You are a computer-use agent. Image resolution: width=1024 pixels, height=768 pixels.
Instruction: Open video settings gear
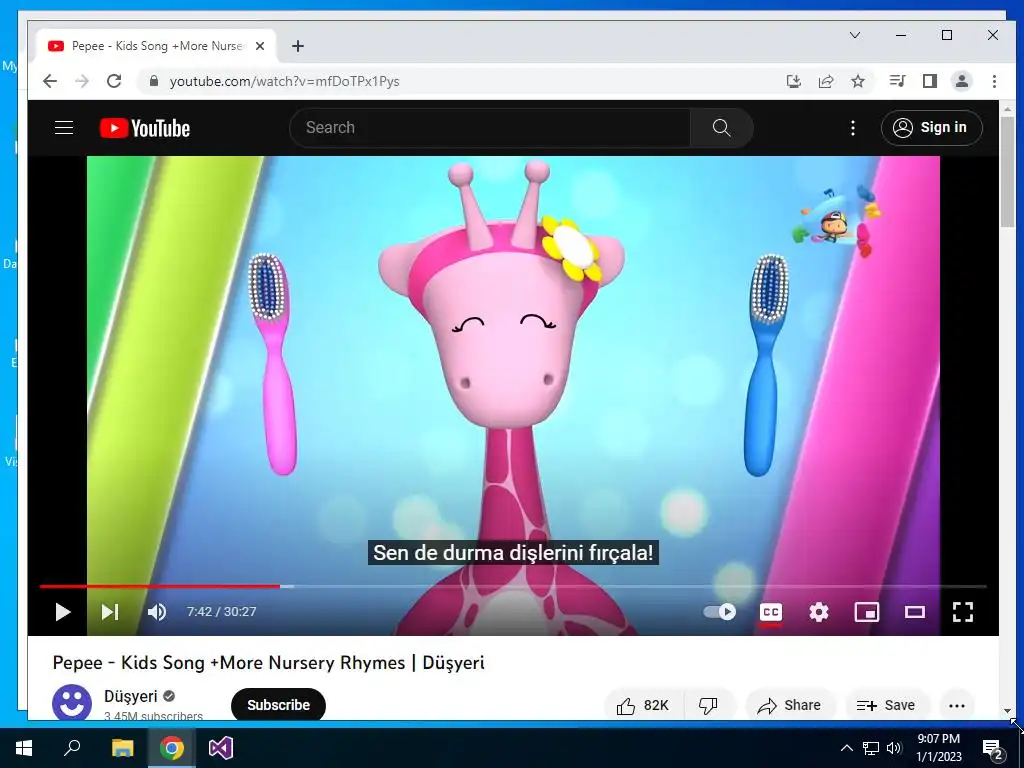(x=818, y=612)
